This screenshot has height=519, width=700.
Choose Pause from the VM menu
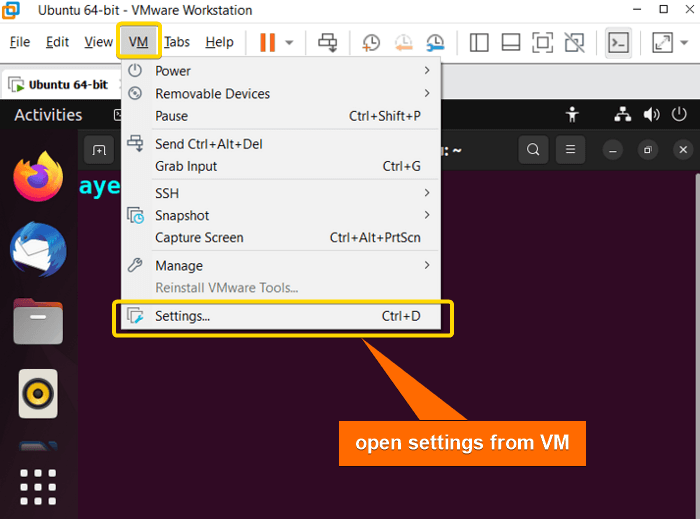pyautogui.click(x=281, y=116)
